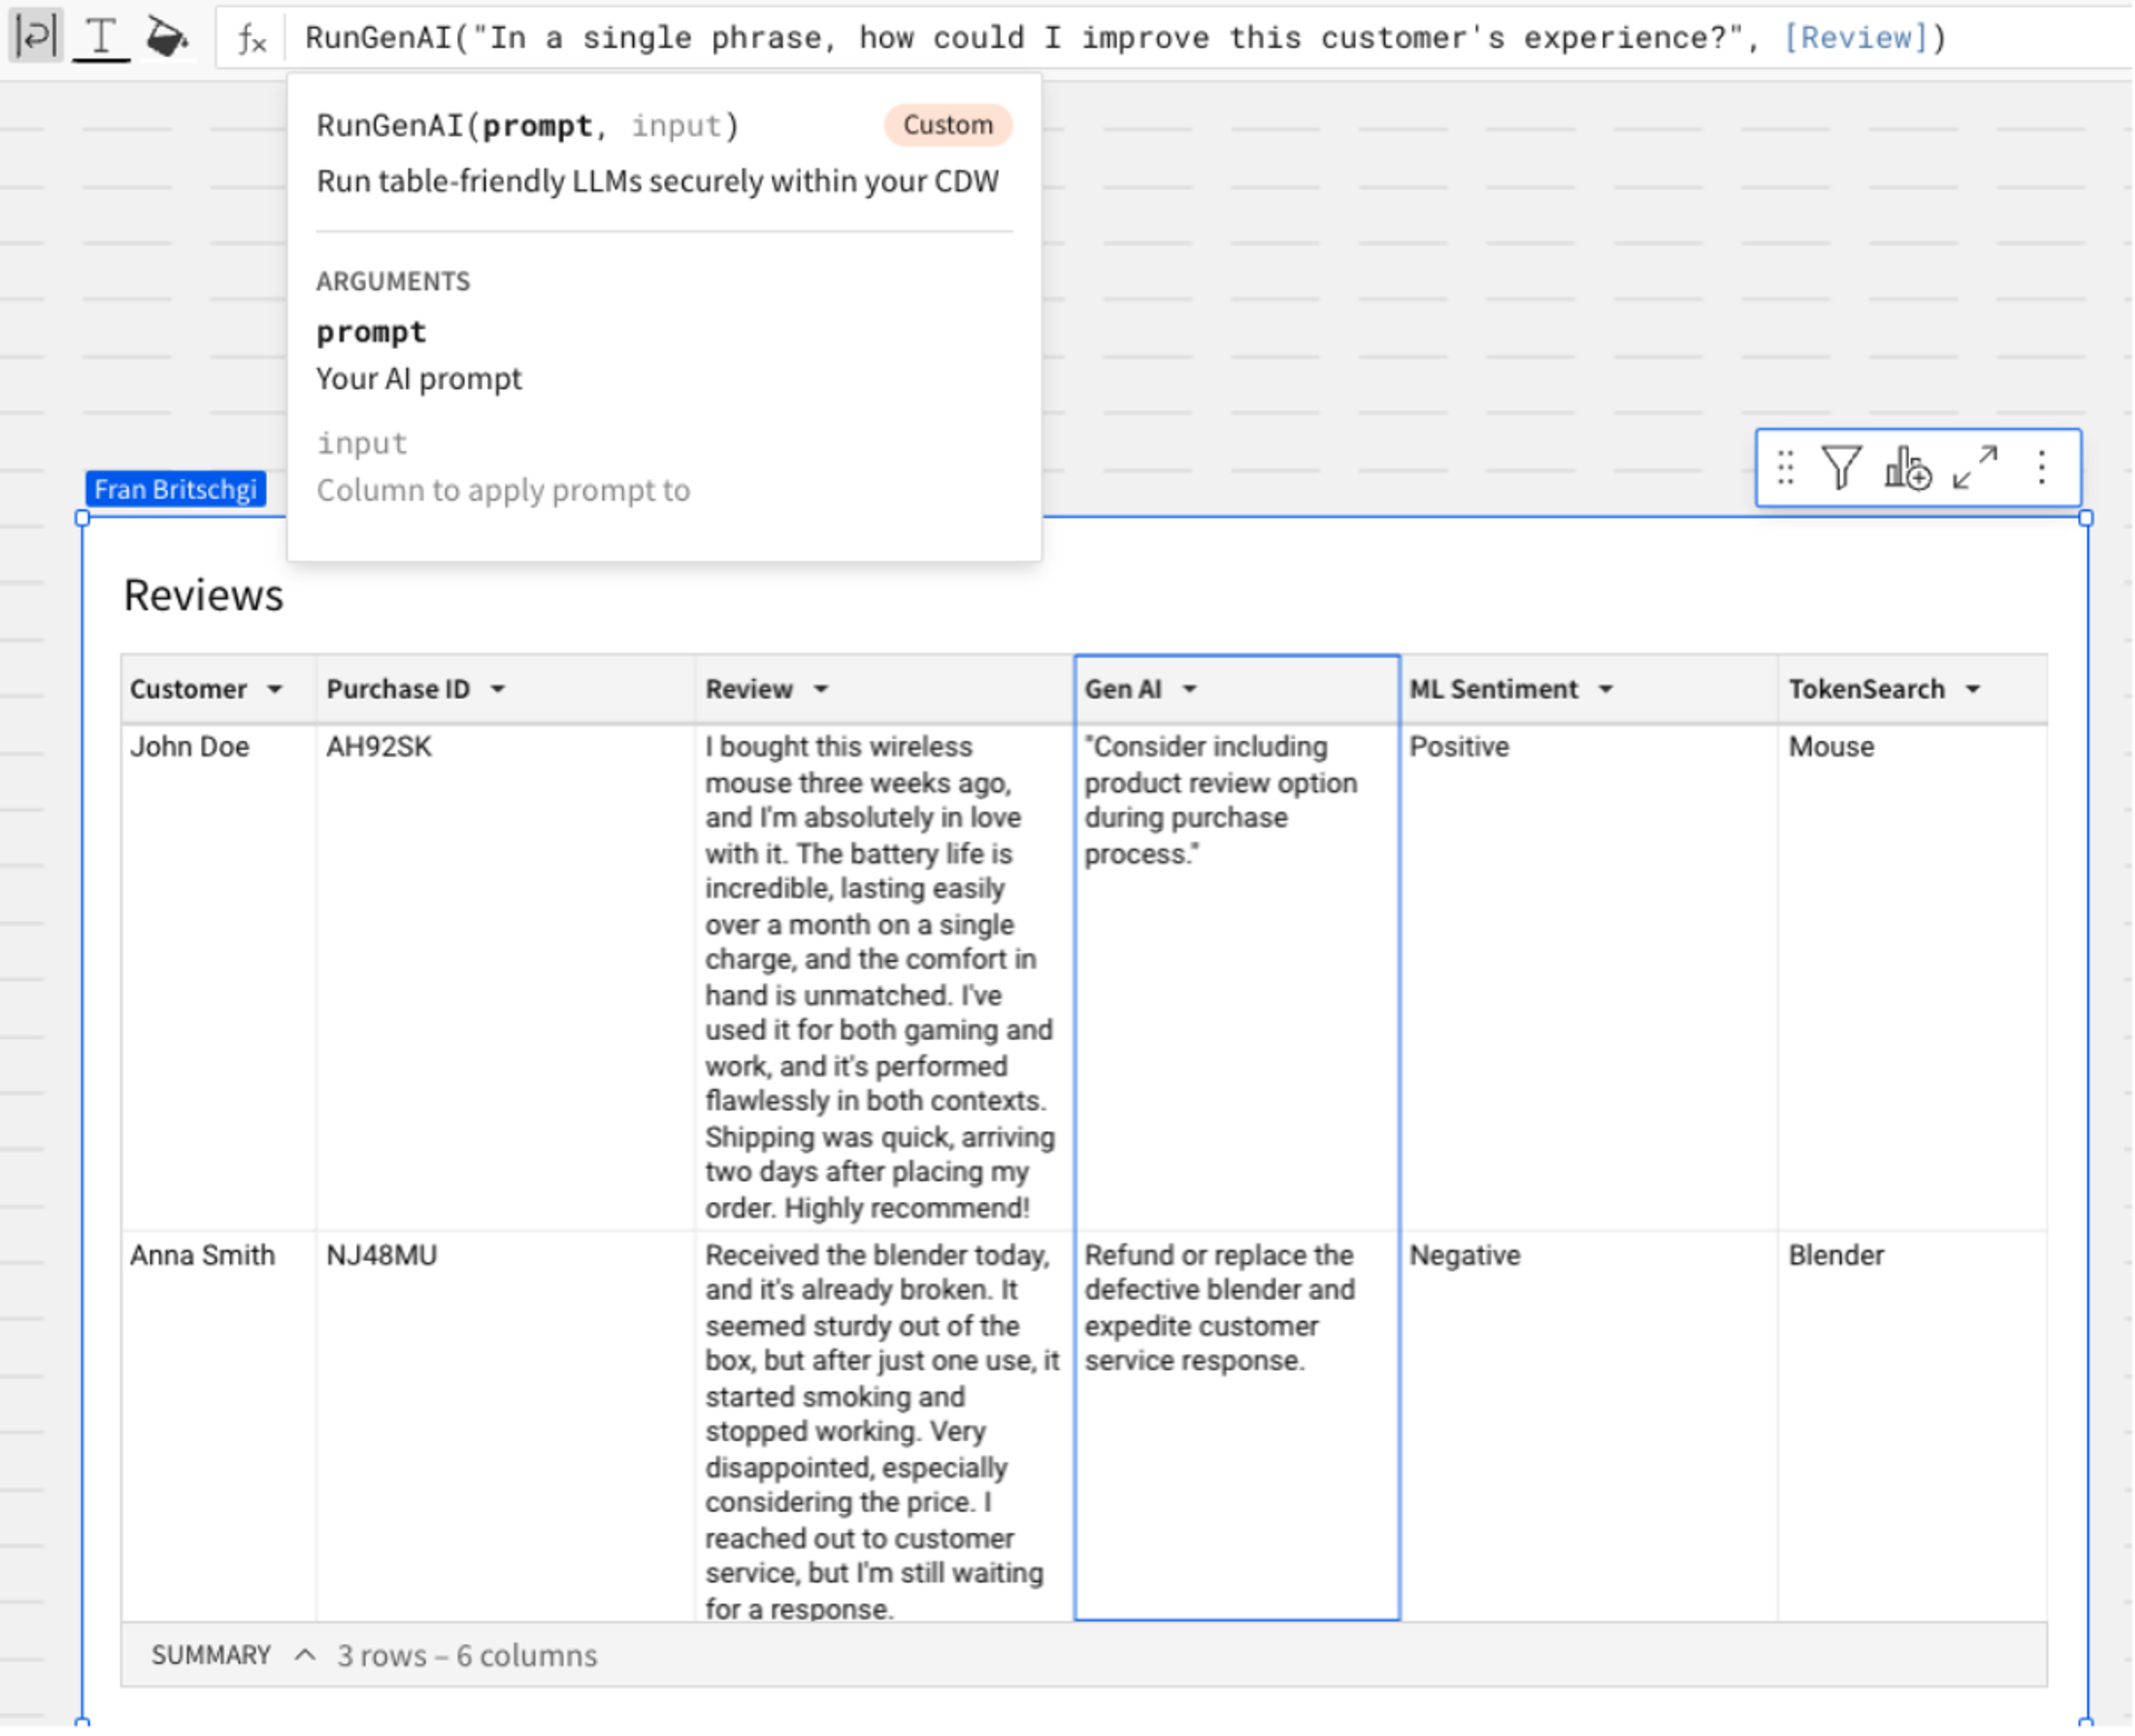Select the 'Refund or replace' Gen AI cell

pyautogui.click(x=1238, y=1425)
